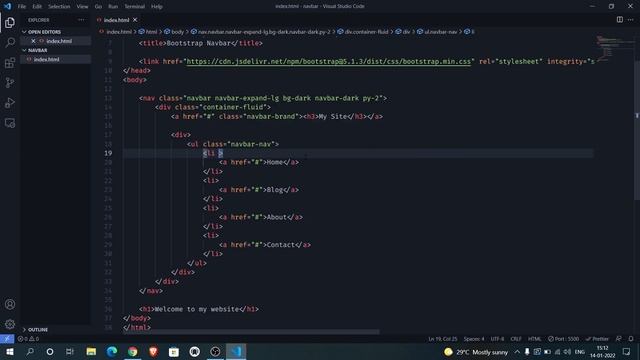Open the Windows Start menu
The image size is (640, 360).
10,351
